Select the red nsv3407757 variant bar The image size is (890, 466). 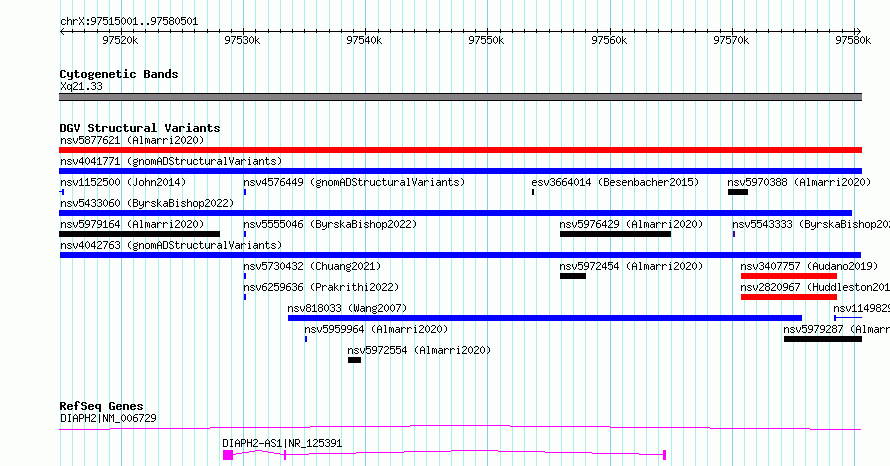pos(789,276)
